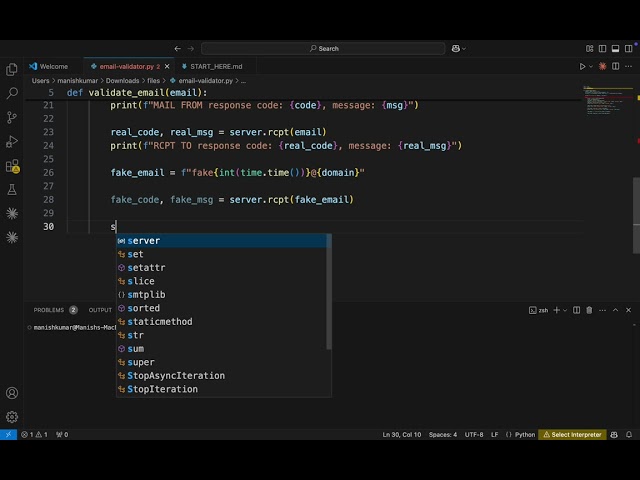Switch to email-validator.py tab

pyautogui.click(x=126, y=67)
